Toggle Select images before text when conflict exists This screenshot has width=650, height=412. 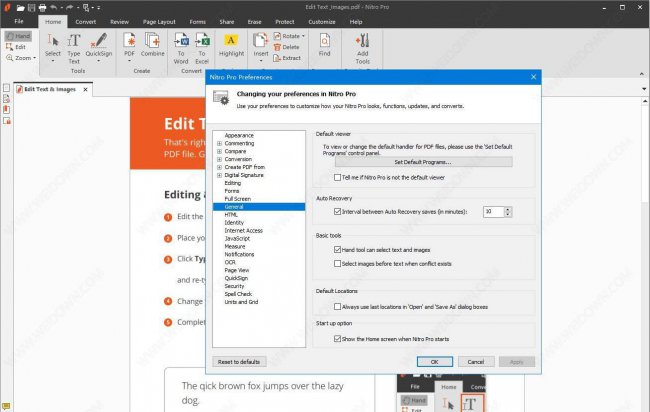pos(337,264)
